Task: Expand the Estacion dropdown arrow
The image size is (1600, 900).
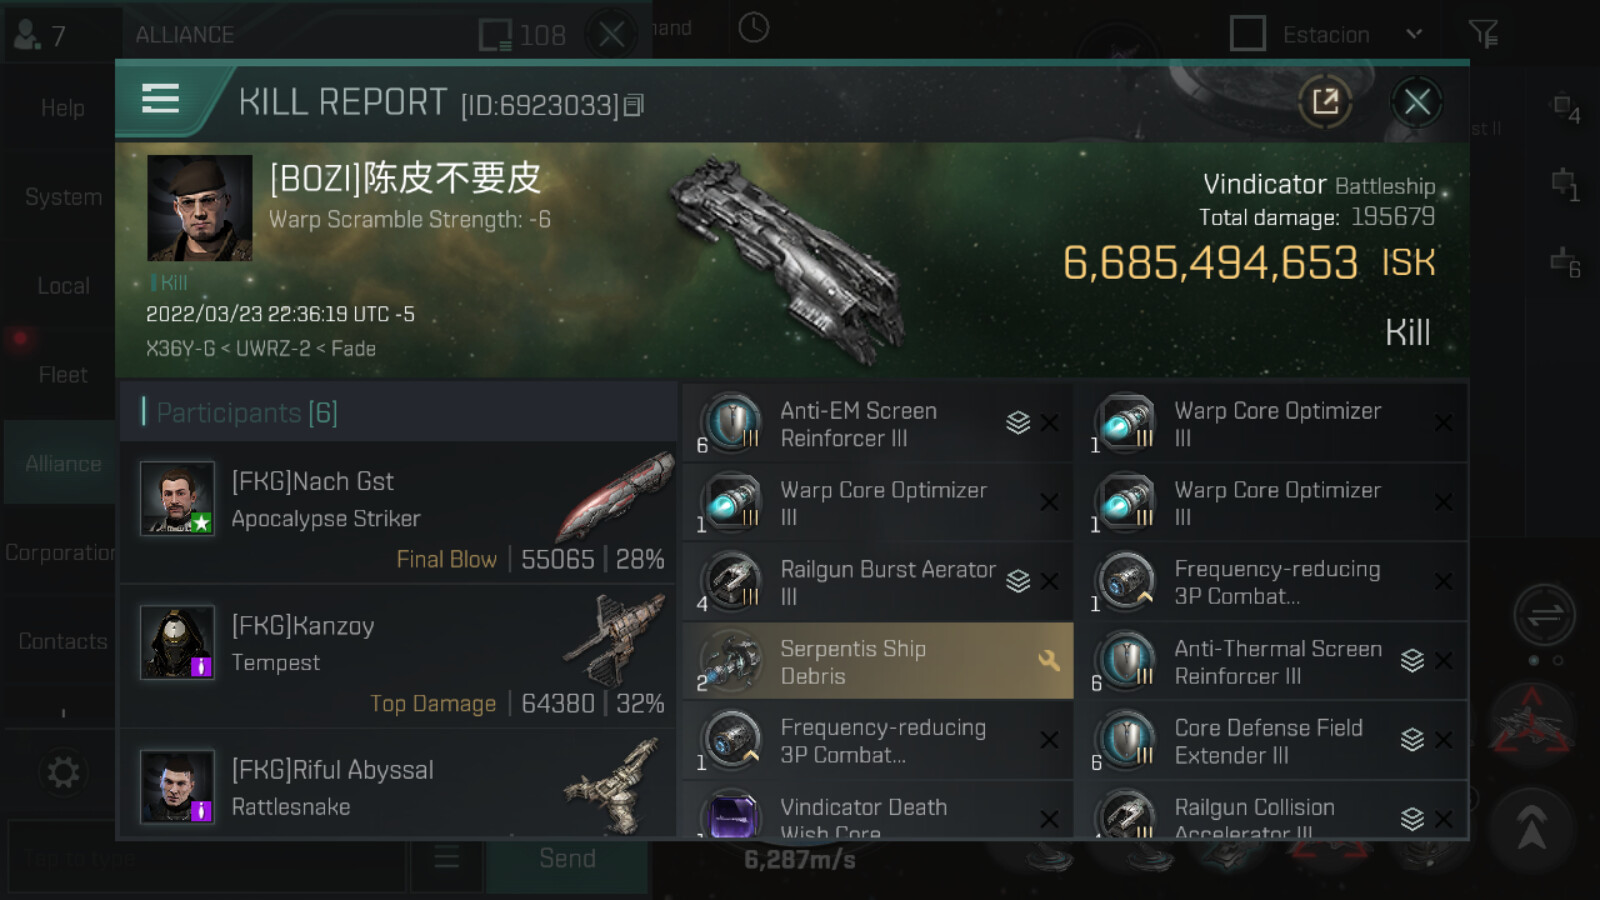Action: click(x=1414, y=34)
